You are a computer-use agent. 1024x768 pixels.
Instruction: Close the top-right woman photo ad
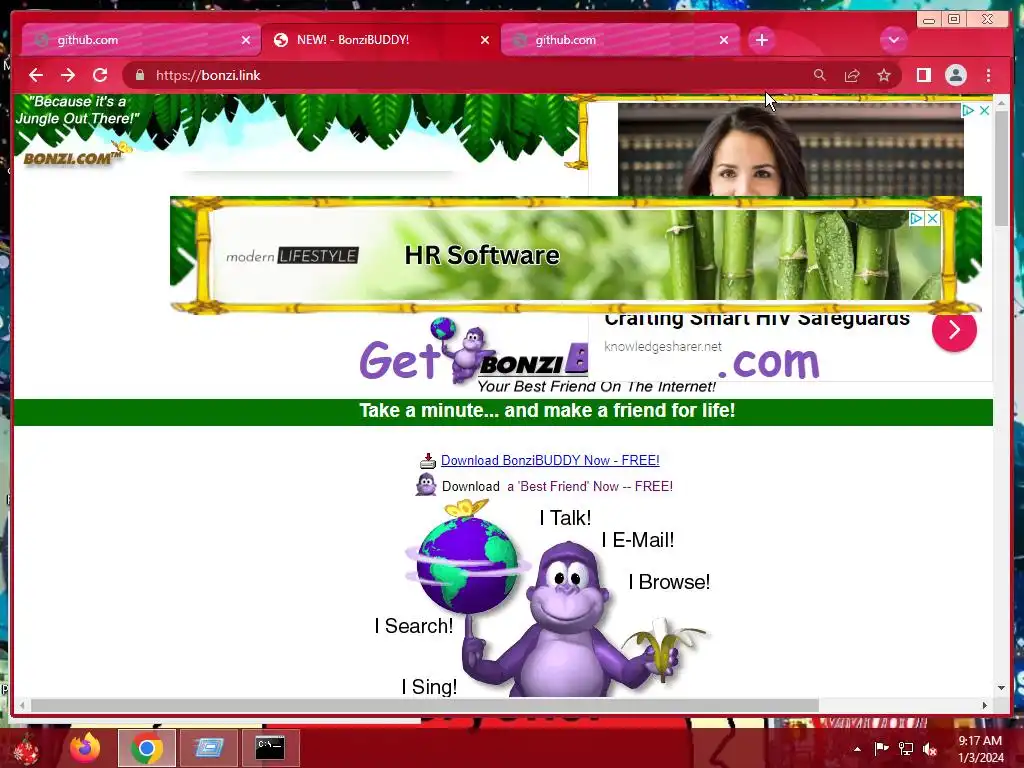pyautogui.click(x=984, y=110)
